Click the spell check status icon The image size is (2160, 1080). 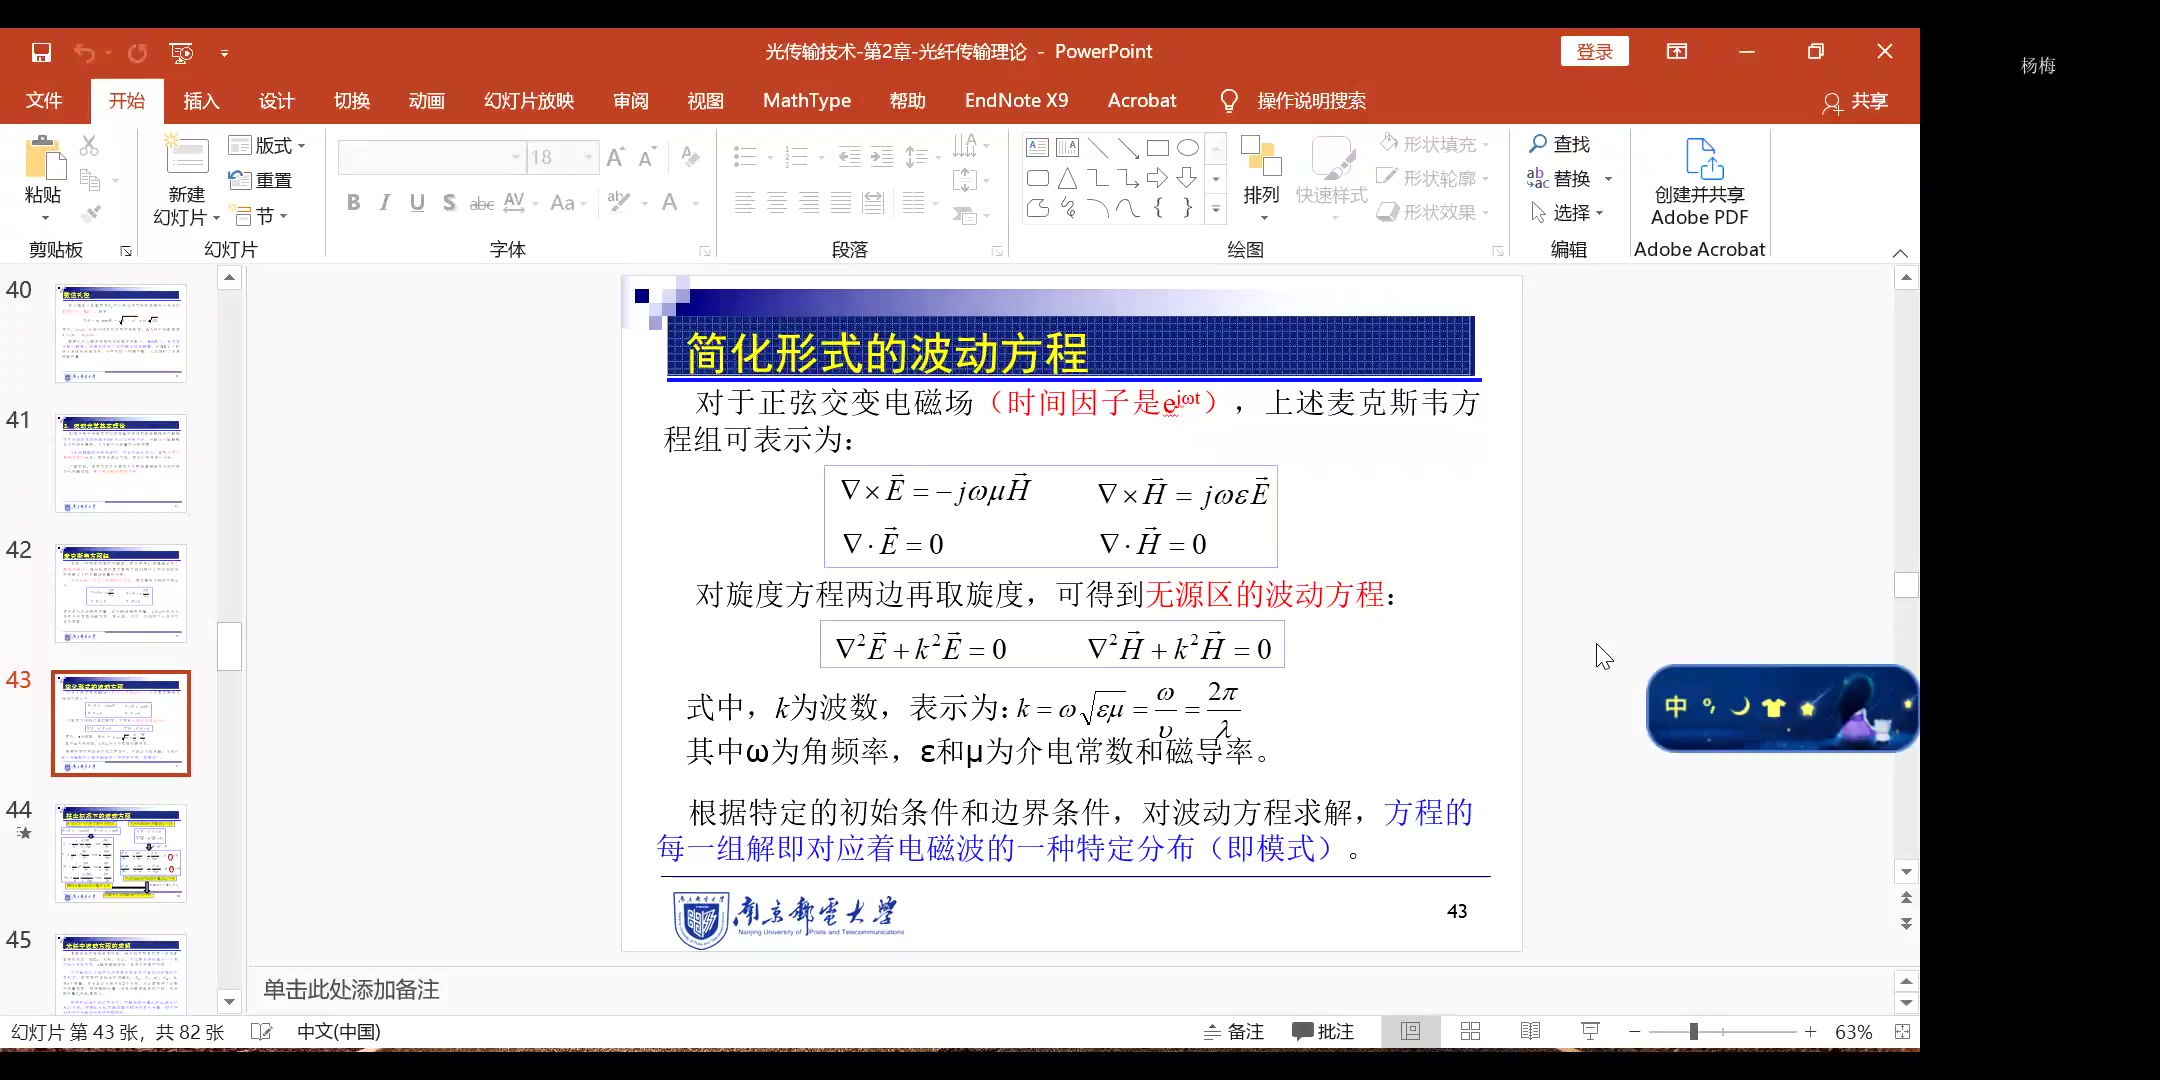[x=261, y=1031]
